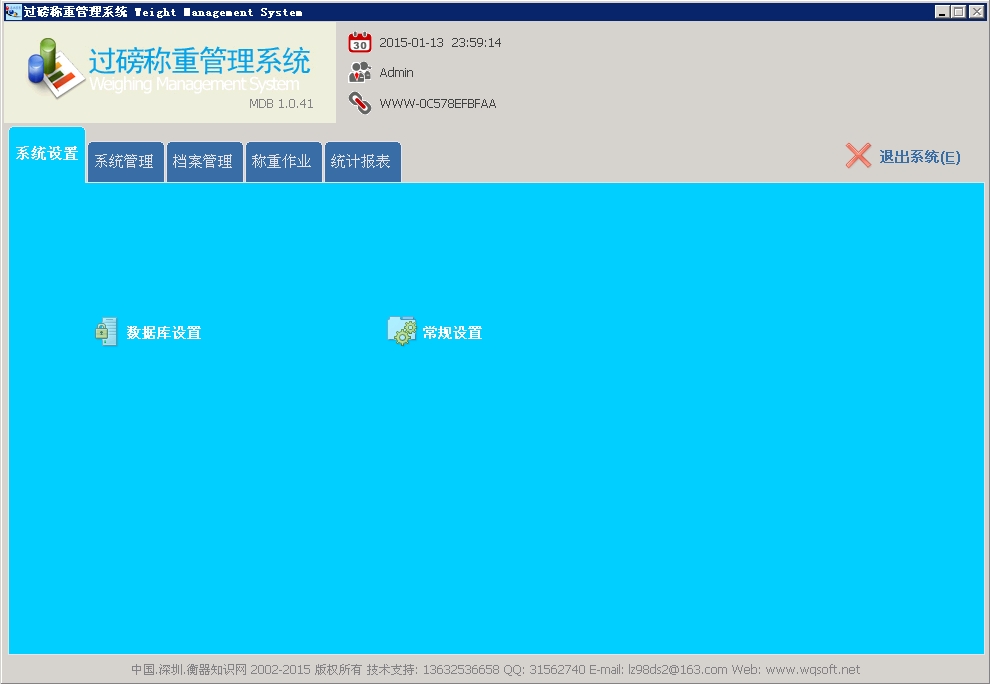Click the users icon next to Admin

click(360, 72)
